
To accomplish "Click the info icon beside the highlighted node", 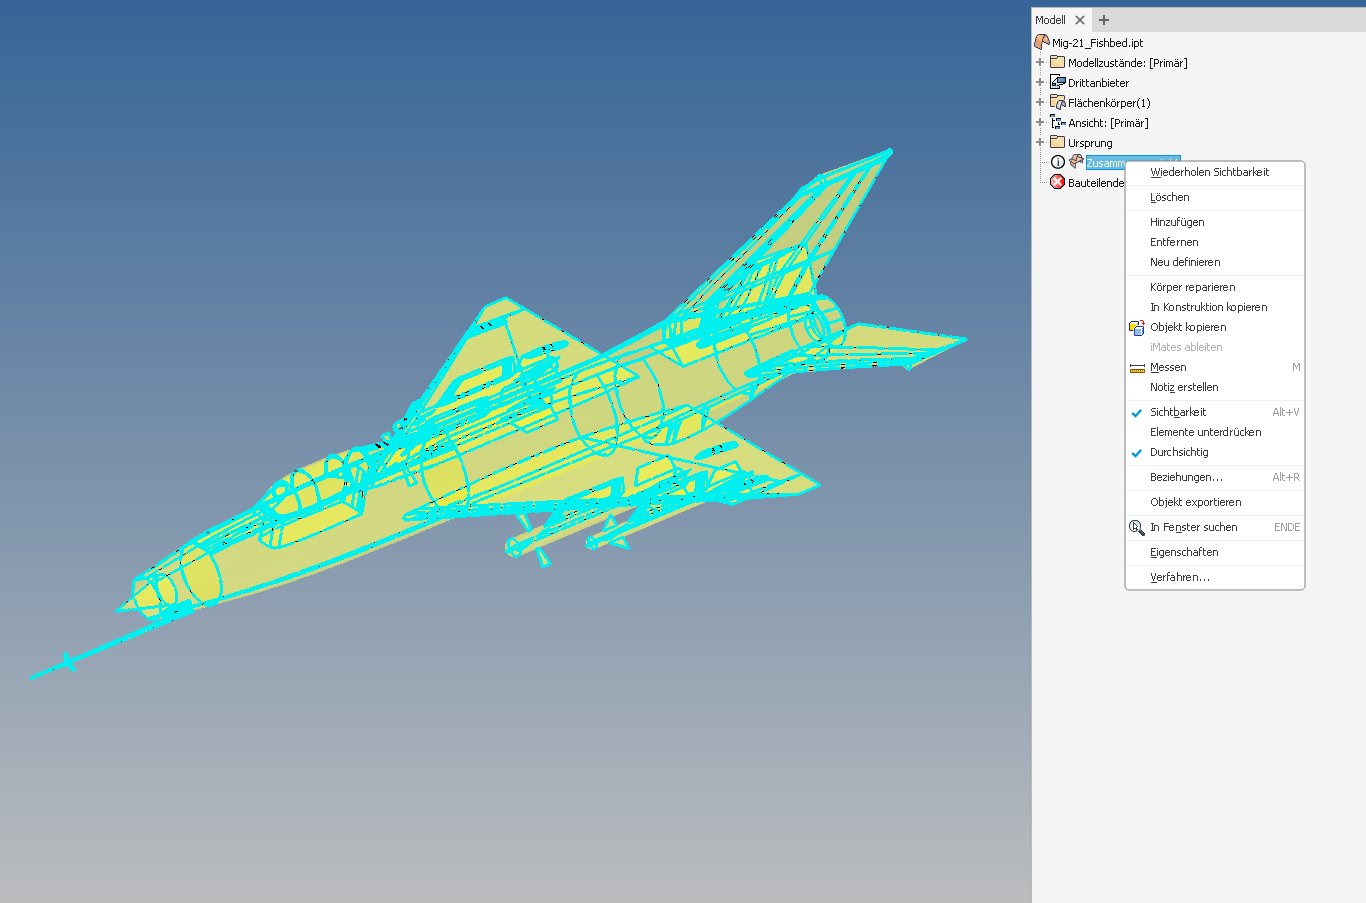I will (1057, 161).
